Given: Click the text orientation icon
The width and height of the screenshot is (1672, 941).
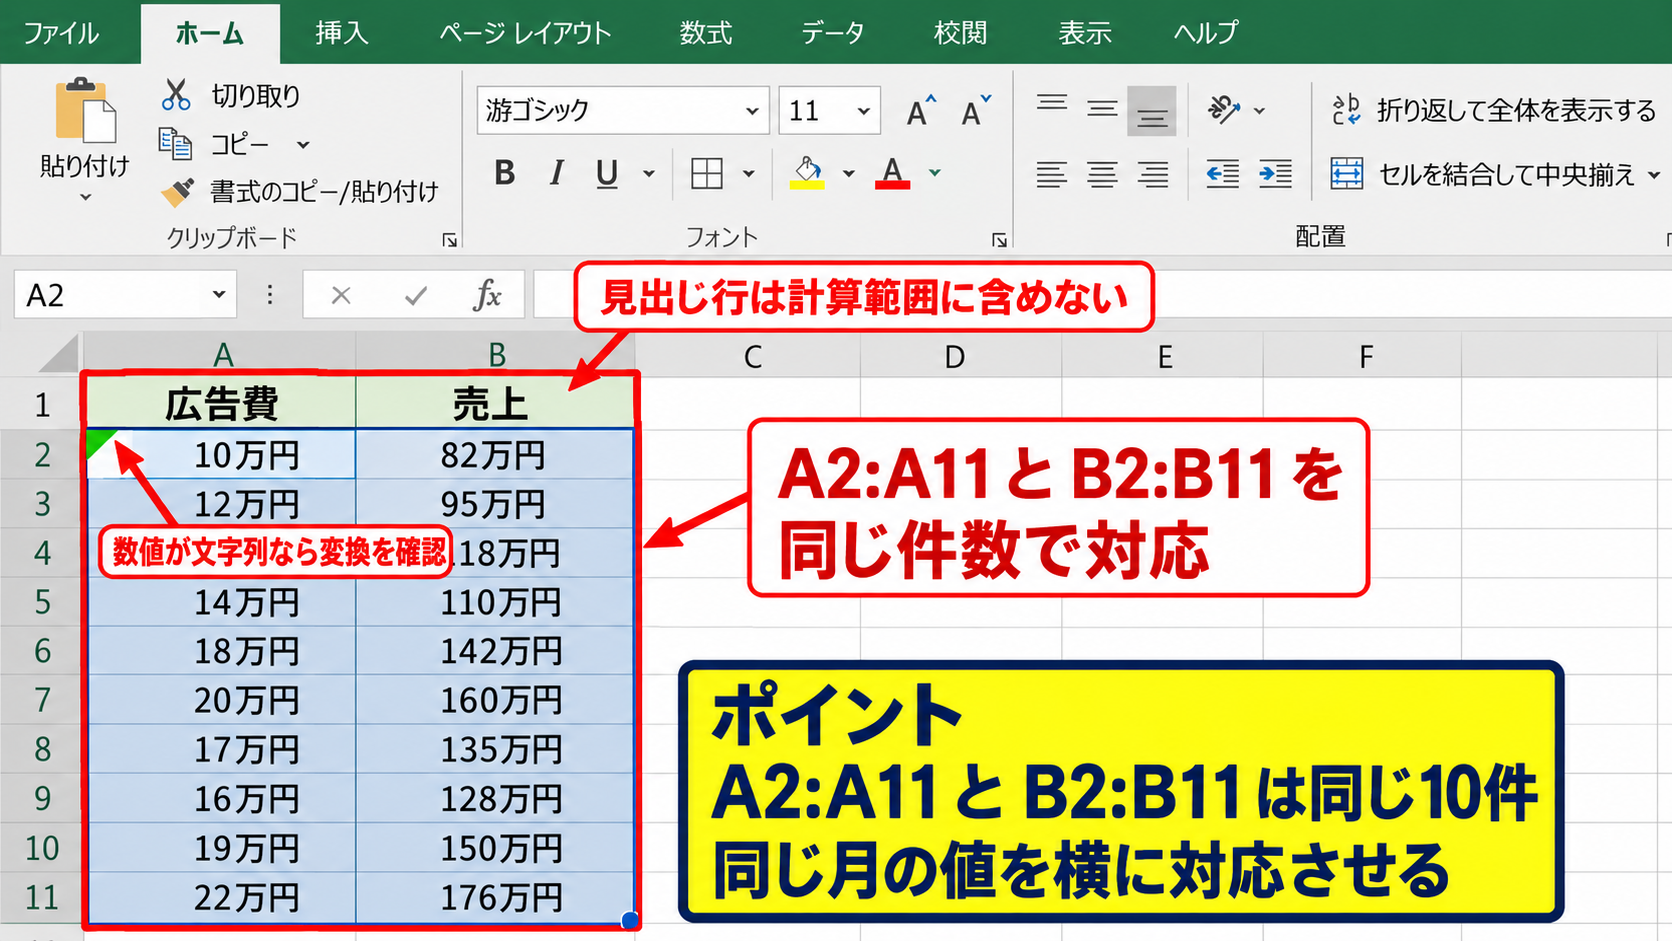Looking at the screenshot, I should pyautogui.click(x=1224, y=109).
